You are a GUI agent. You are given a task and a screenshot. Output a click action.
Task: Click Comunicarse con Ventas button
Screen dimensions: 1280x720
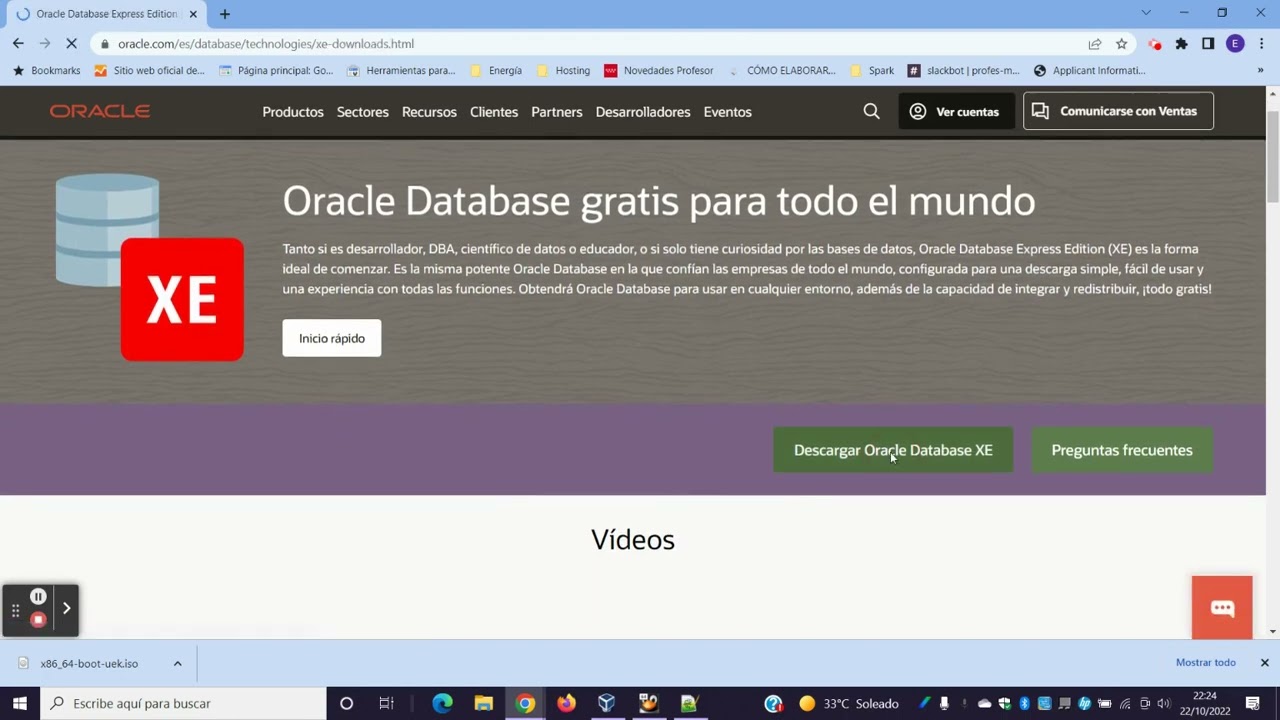[1118, 111]
